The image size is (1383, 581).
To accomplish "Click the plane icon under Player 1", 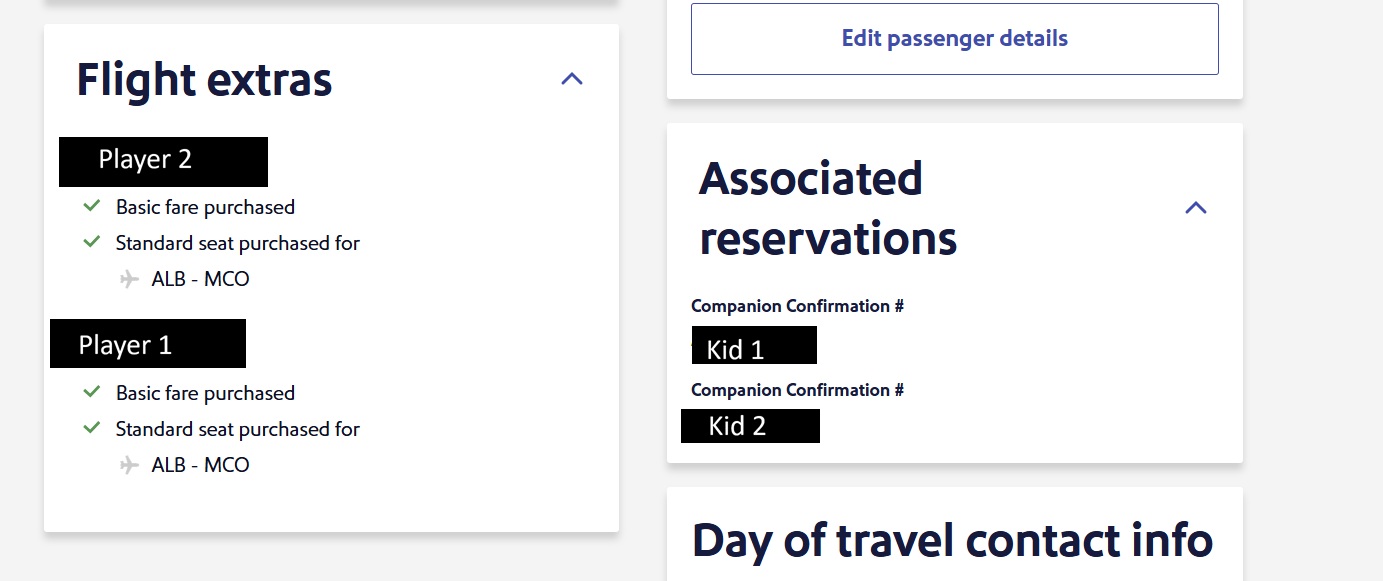I will tap(129, 465).
